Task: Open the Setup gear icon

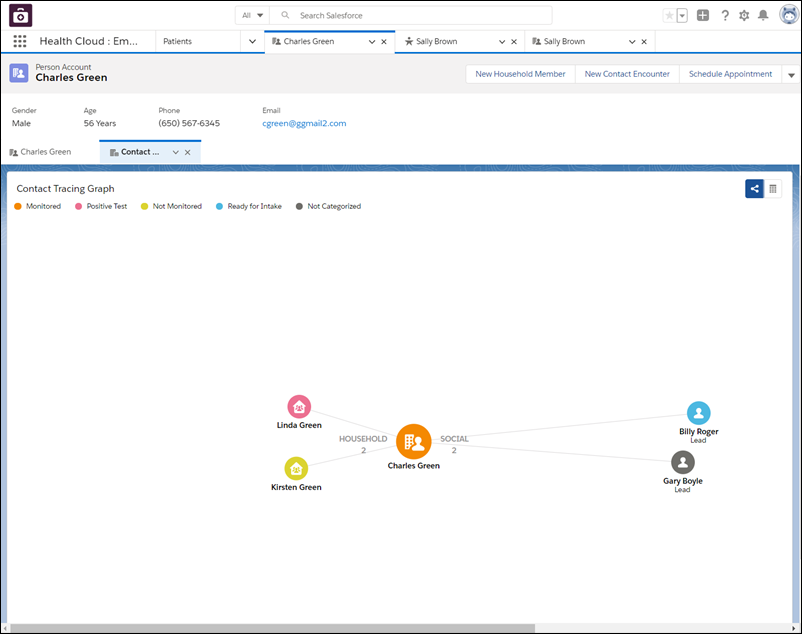Action: tap(744, 15)
